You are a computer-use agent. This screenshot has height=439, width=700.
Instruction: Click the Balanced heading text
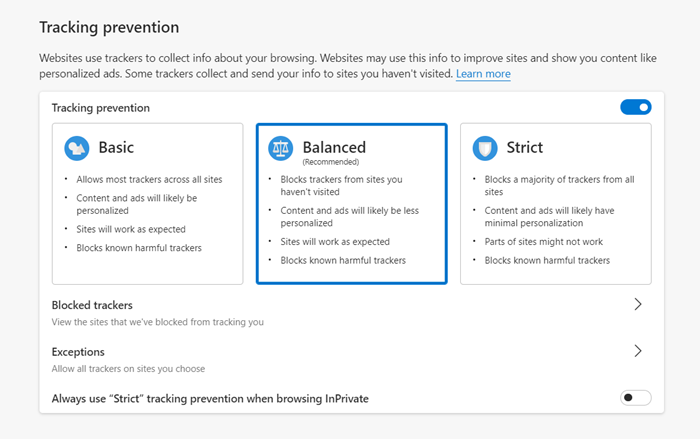click(334, 147)
